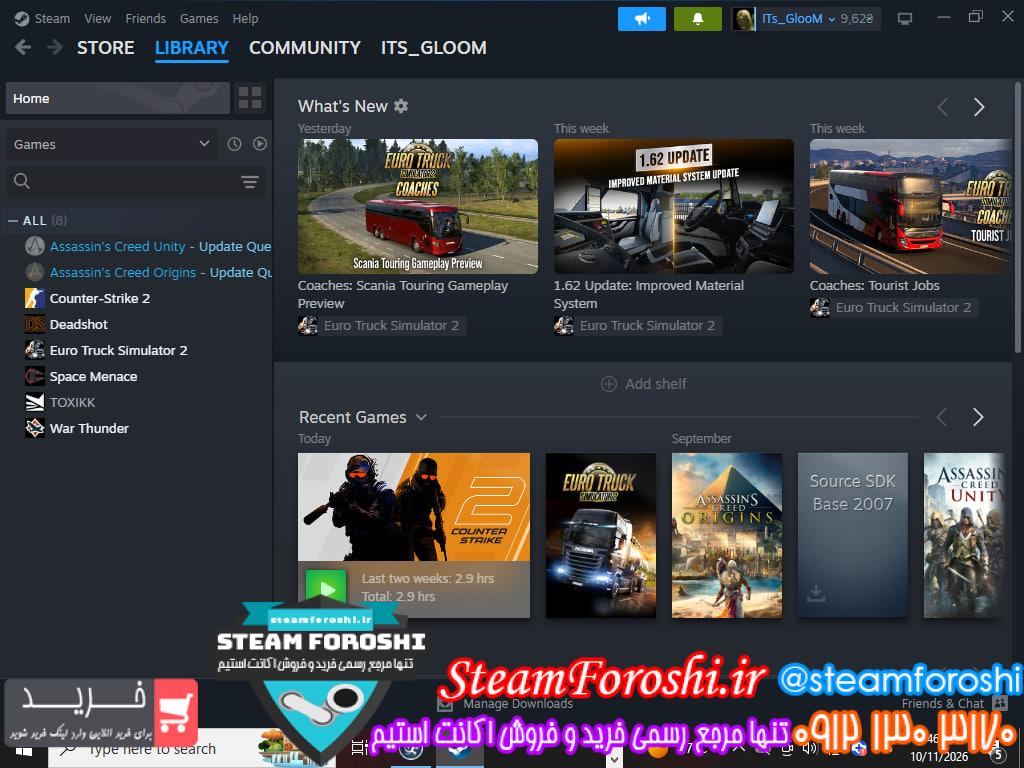The height and width of the screenshot is (768, 1024).
Task: Expand the Recent Games shelf dropdown
Action: point(421,417)
